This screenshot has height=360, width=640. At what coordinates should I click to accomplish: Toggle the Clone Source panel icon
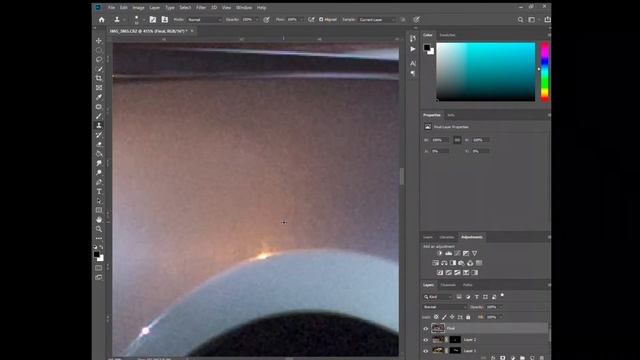point(164,20)
